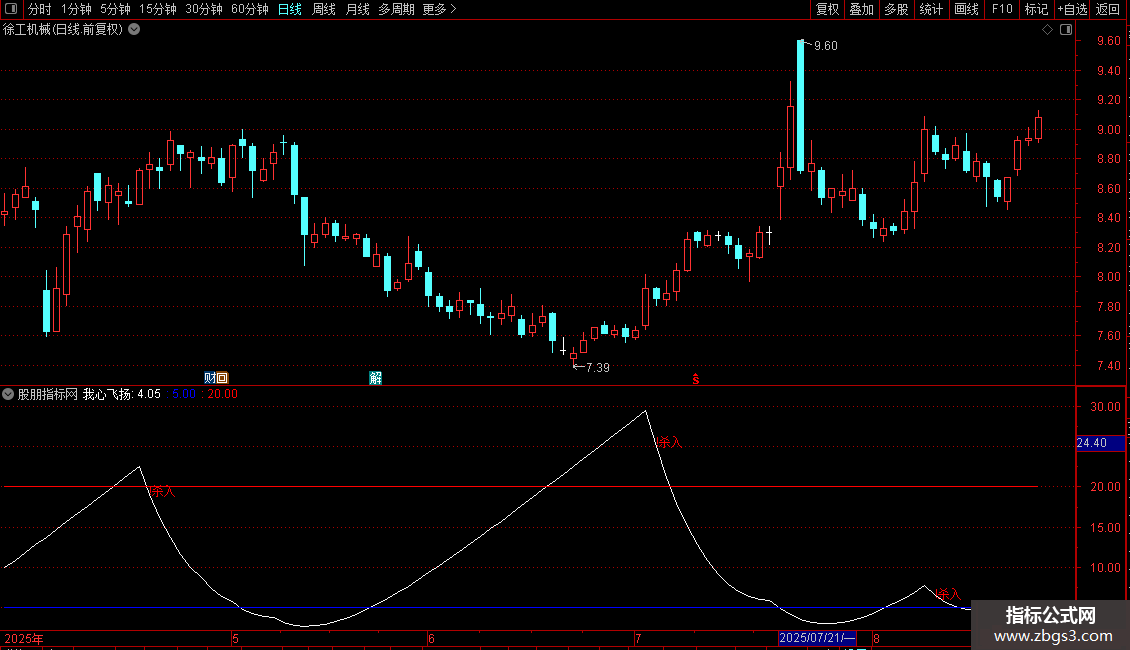This screenshot has width=1130, height=650.
Task: Open the 多股 multi-stock view
Action: [x=896, y=9]
